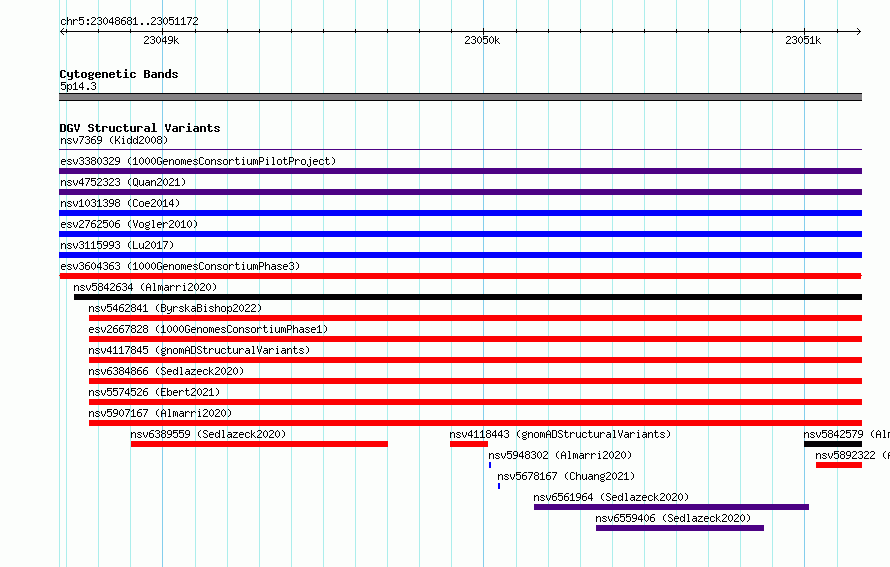Select purple bar under nsv6561964
This screenshot has height=567, width=890.
pyautogui.click(x=671, y=507)
